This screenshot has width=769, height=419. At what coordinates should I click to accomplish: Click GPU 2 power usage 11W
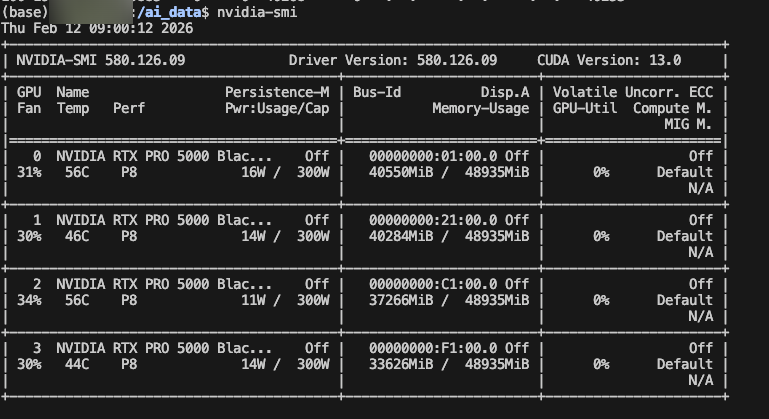click(253, 300)
